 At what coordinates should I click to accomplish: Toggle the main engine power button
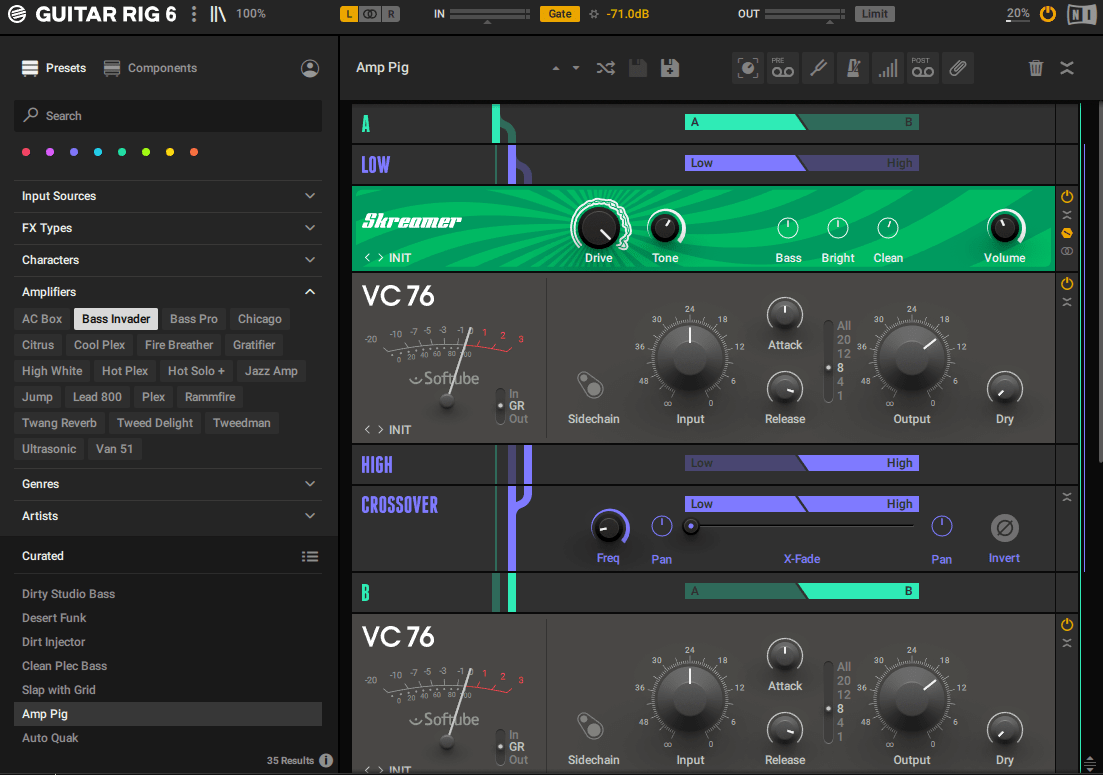(x=1048, y=14)
